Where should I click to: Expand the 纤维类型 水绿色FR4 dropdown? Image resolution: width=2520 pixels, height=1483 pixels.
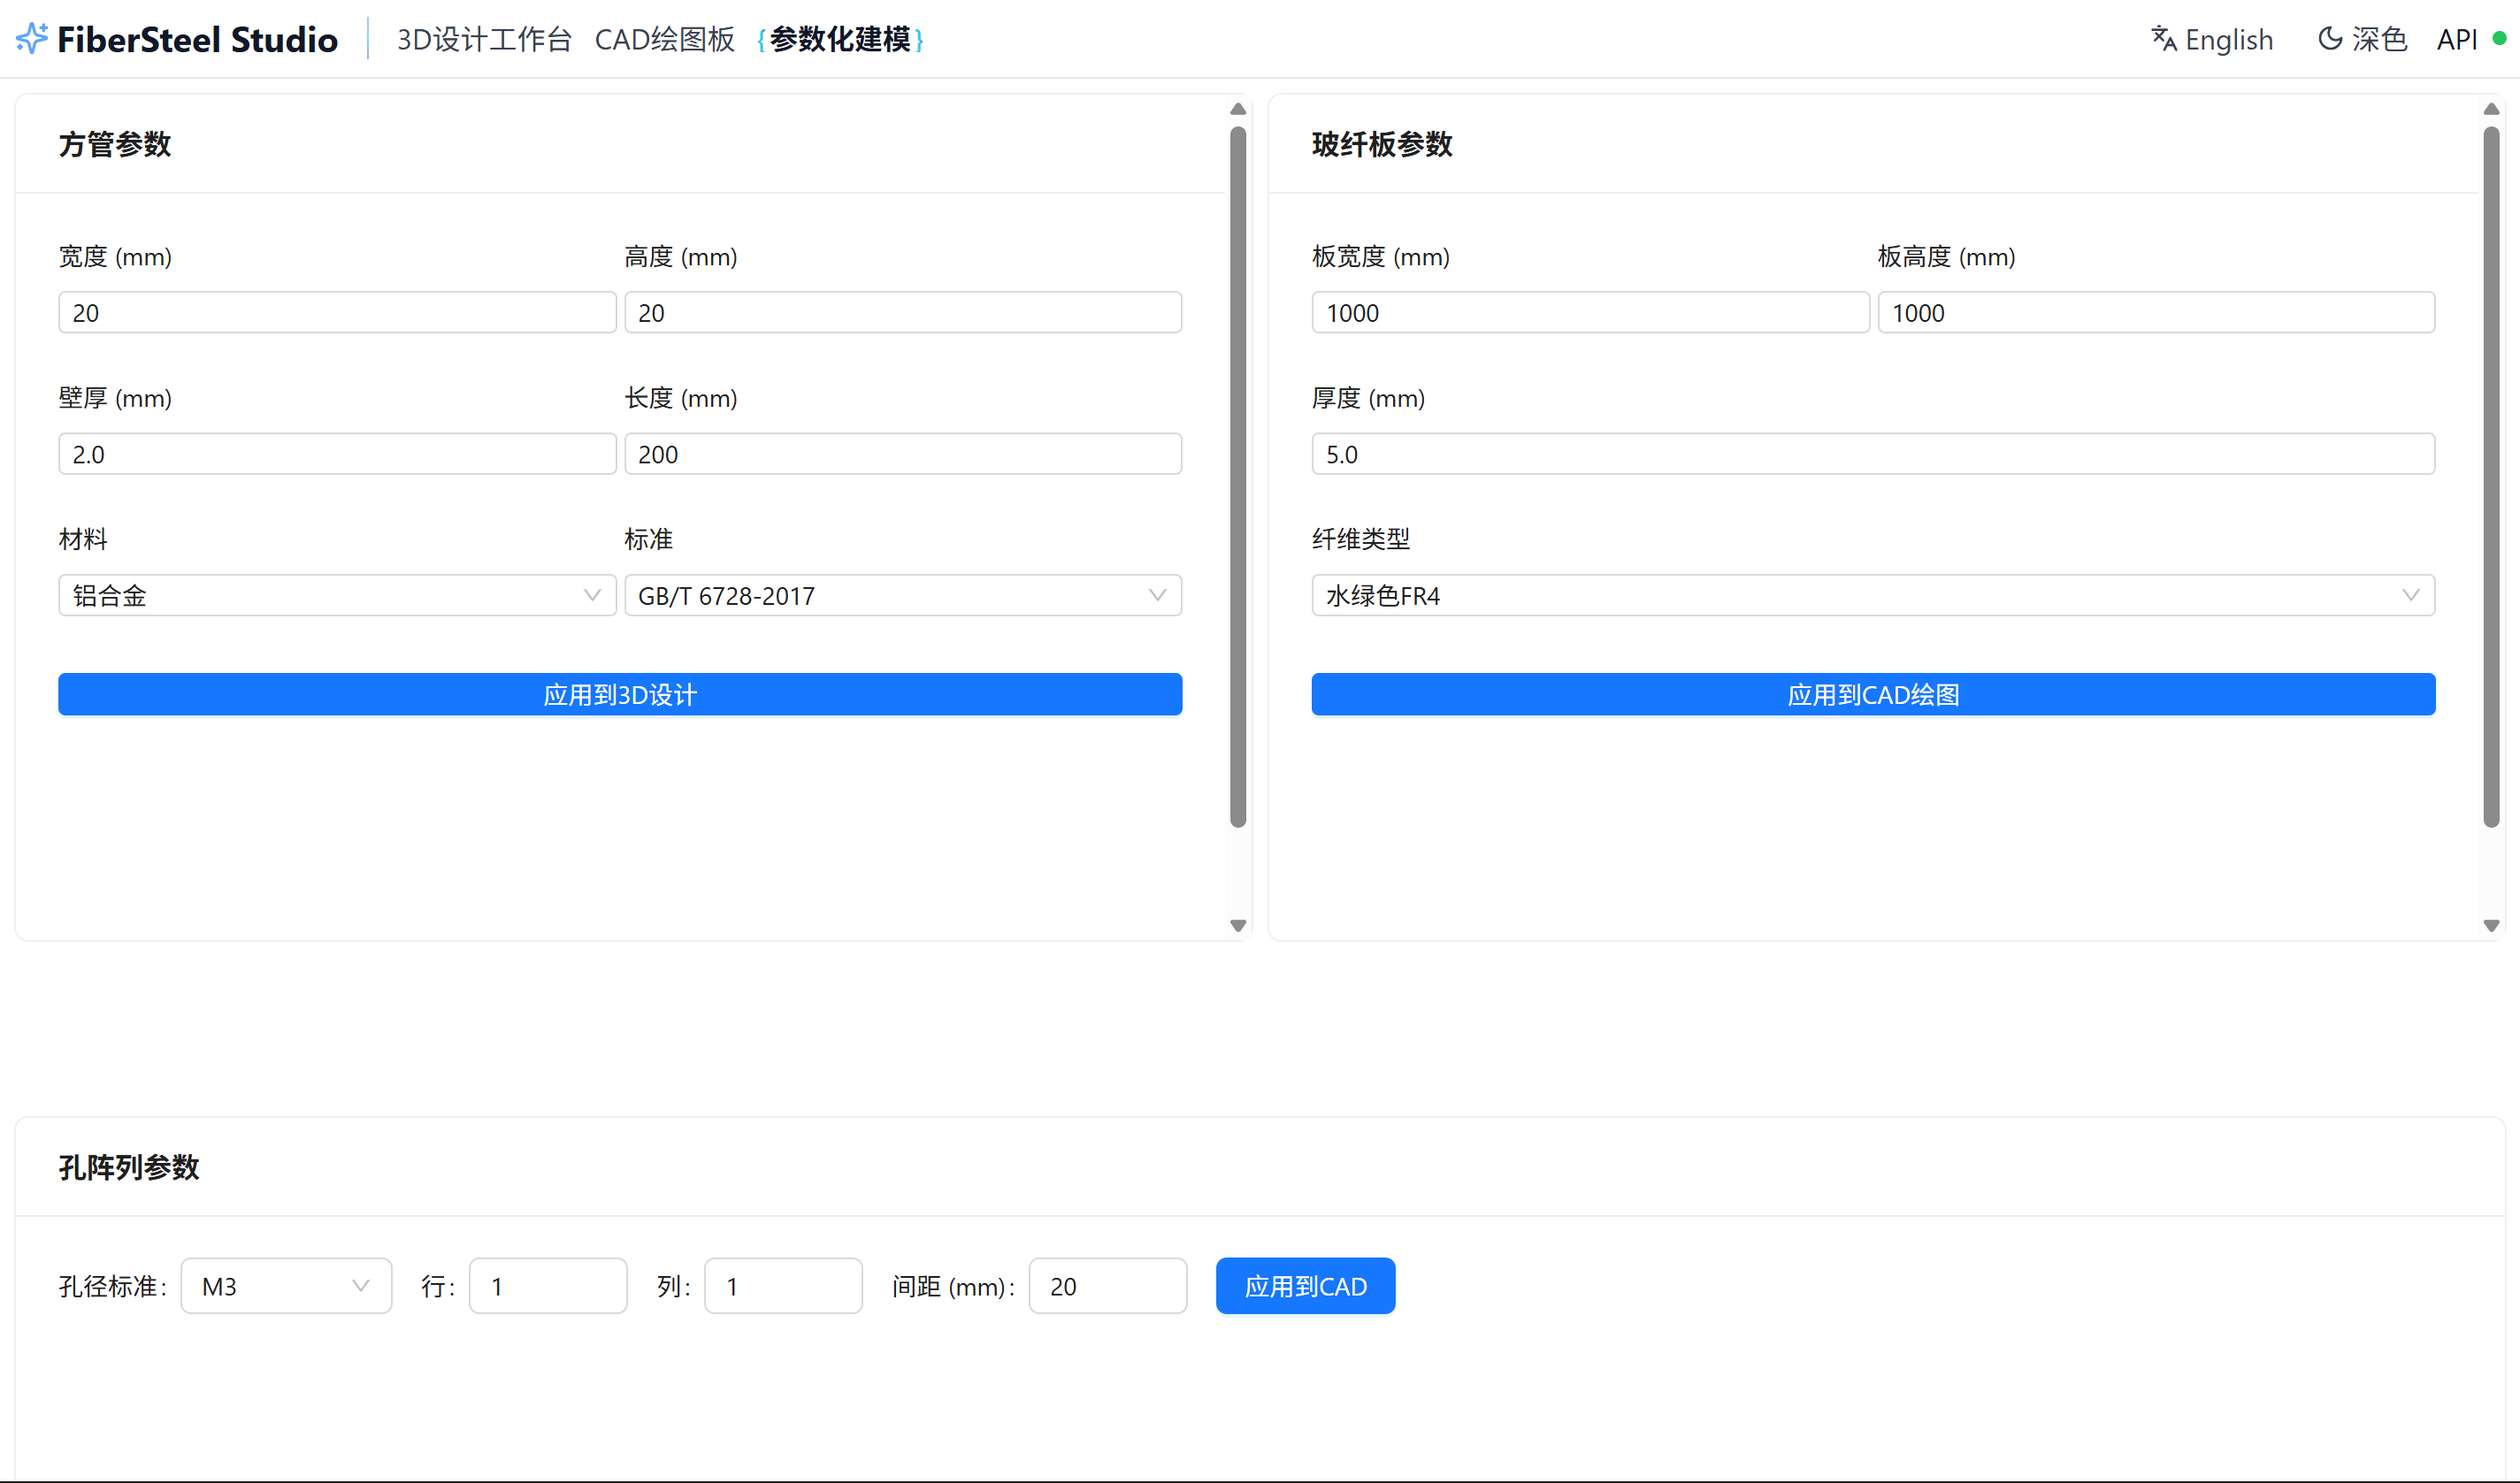1872,595
